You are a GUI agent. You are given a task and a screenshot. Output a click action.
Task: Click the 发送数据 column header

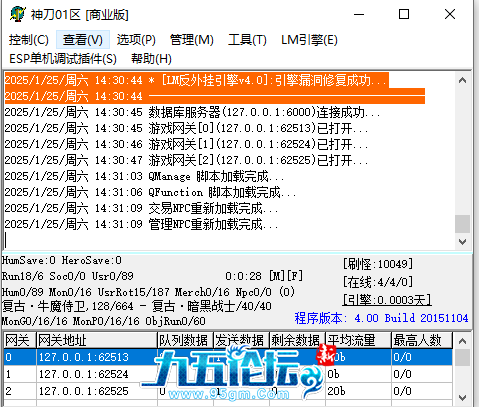click(x=241, y=340)
